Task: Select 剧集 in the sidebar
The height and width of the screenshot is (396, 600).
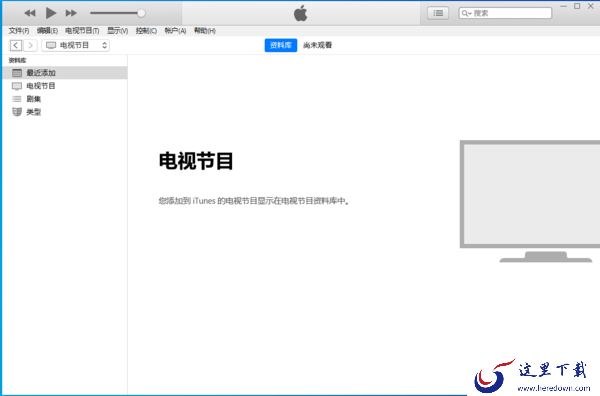Action: click(x=65, y=99)
